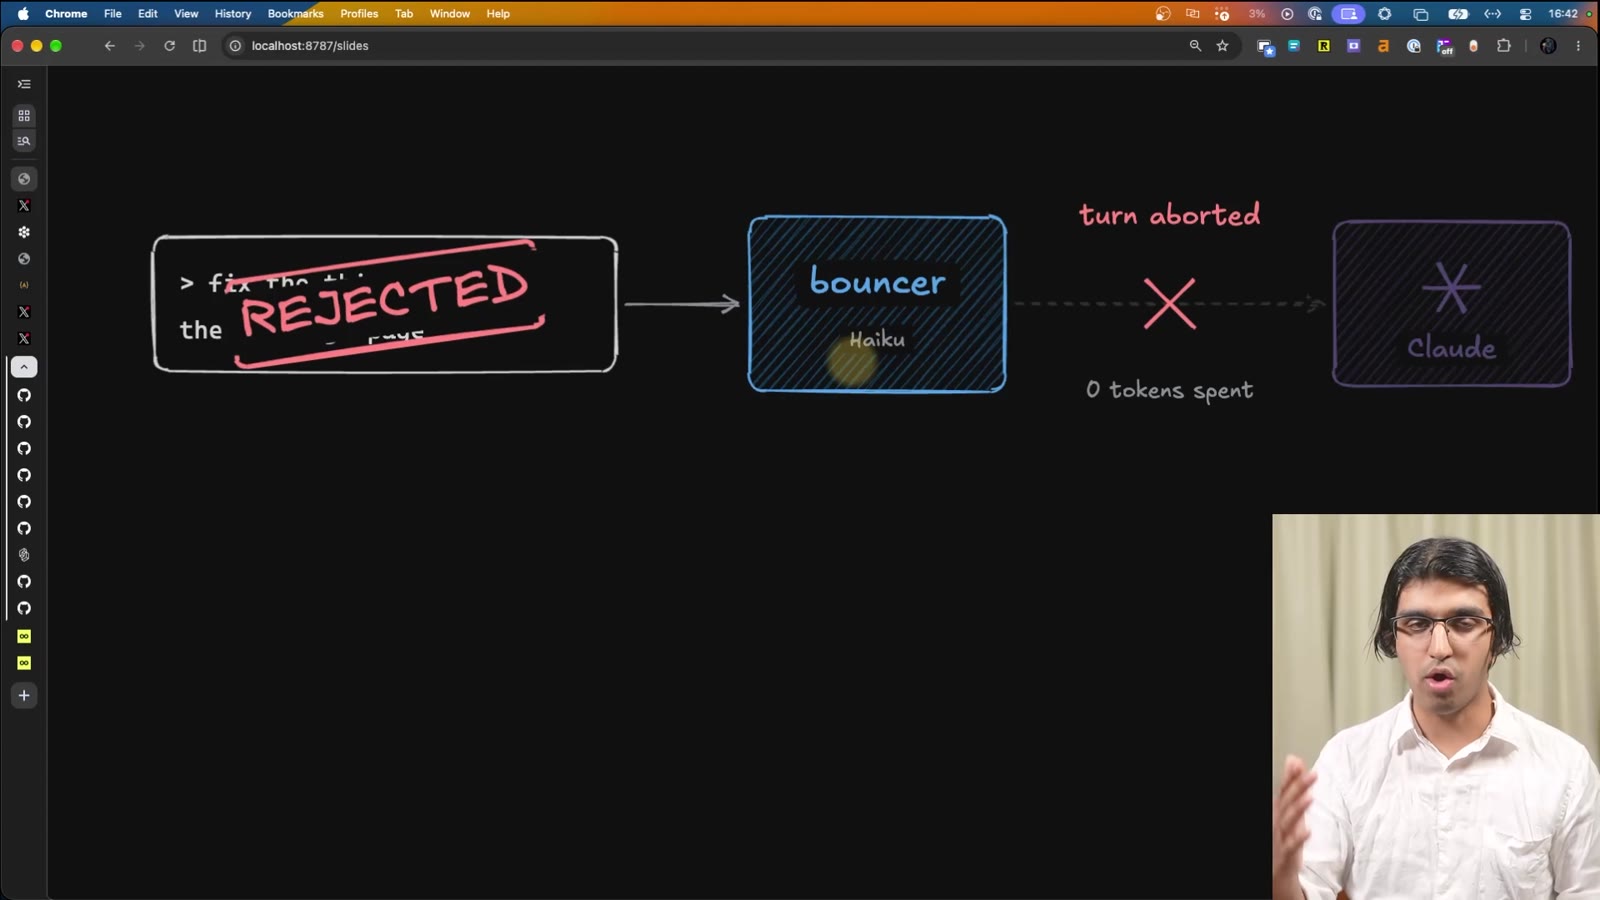Bookmark this page with the star

pyautogui.click(x=1222, y=46)
